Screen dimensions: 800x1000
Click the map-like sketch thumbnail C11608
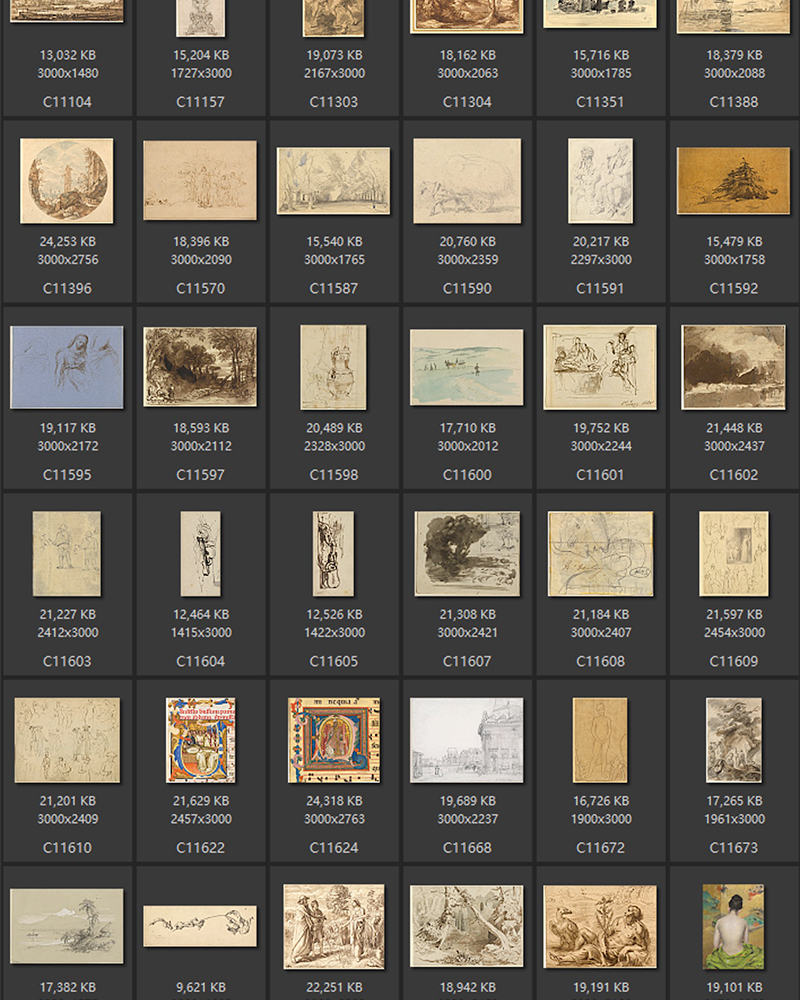pos(600,554)
